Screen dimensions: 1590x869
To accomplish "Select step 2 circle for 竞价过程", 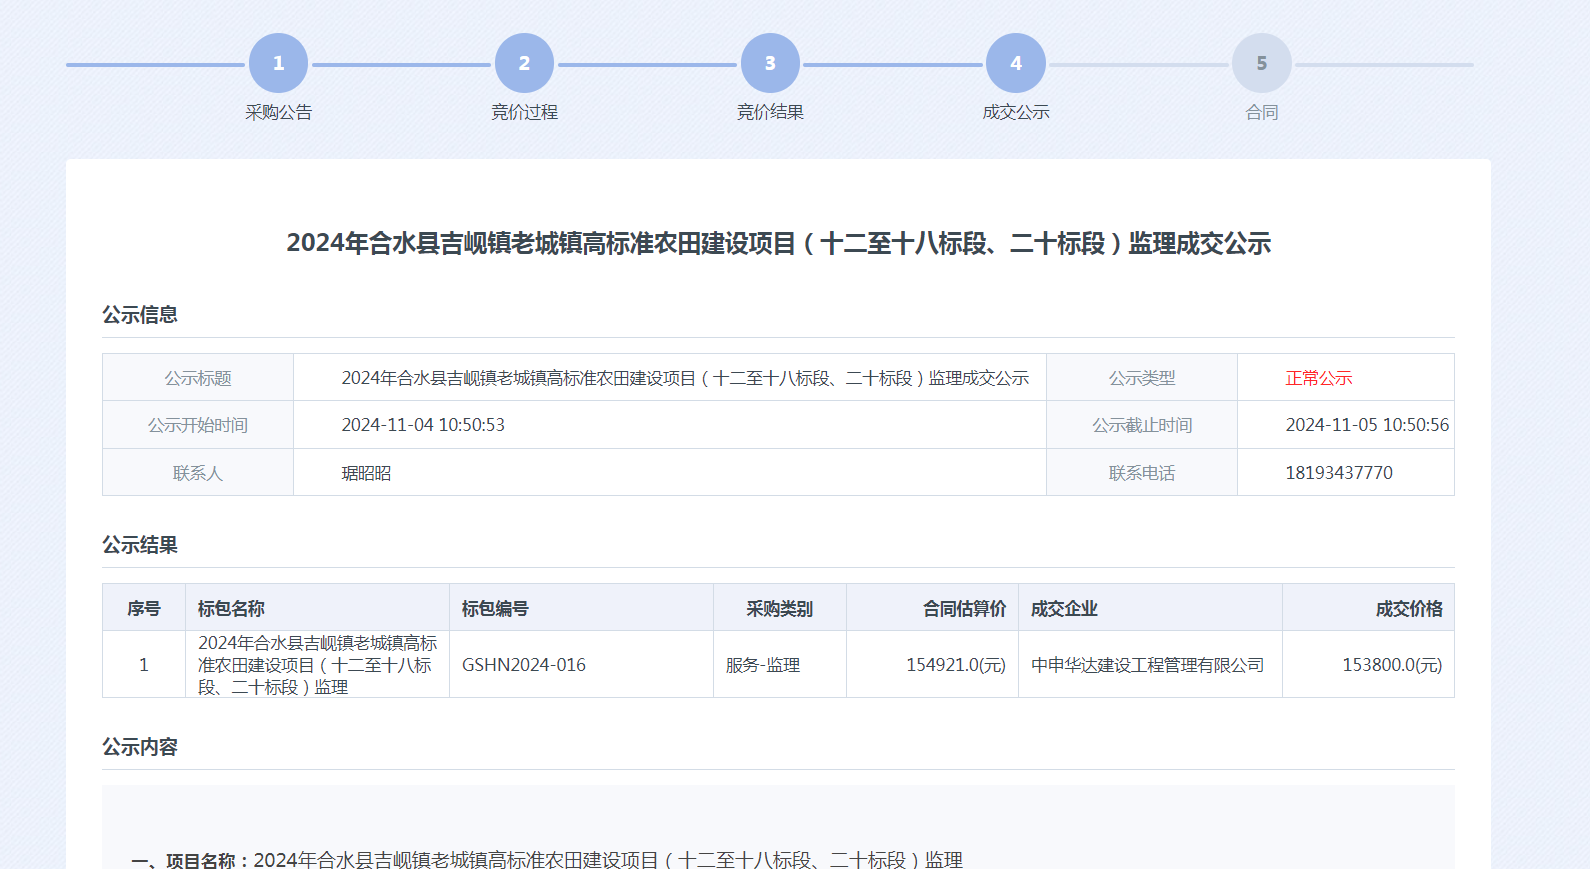I will [524, 63].
